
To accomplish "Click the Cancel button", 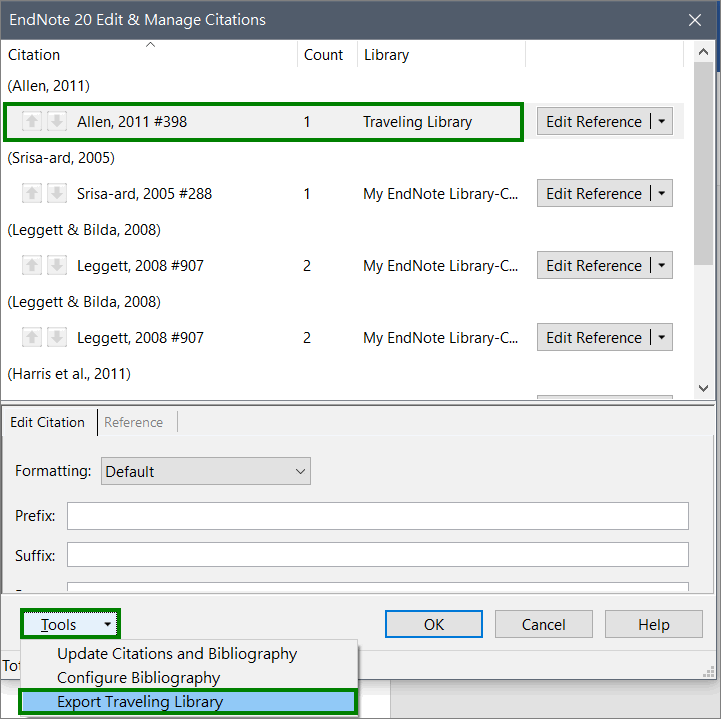I will 544,624.
